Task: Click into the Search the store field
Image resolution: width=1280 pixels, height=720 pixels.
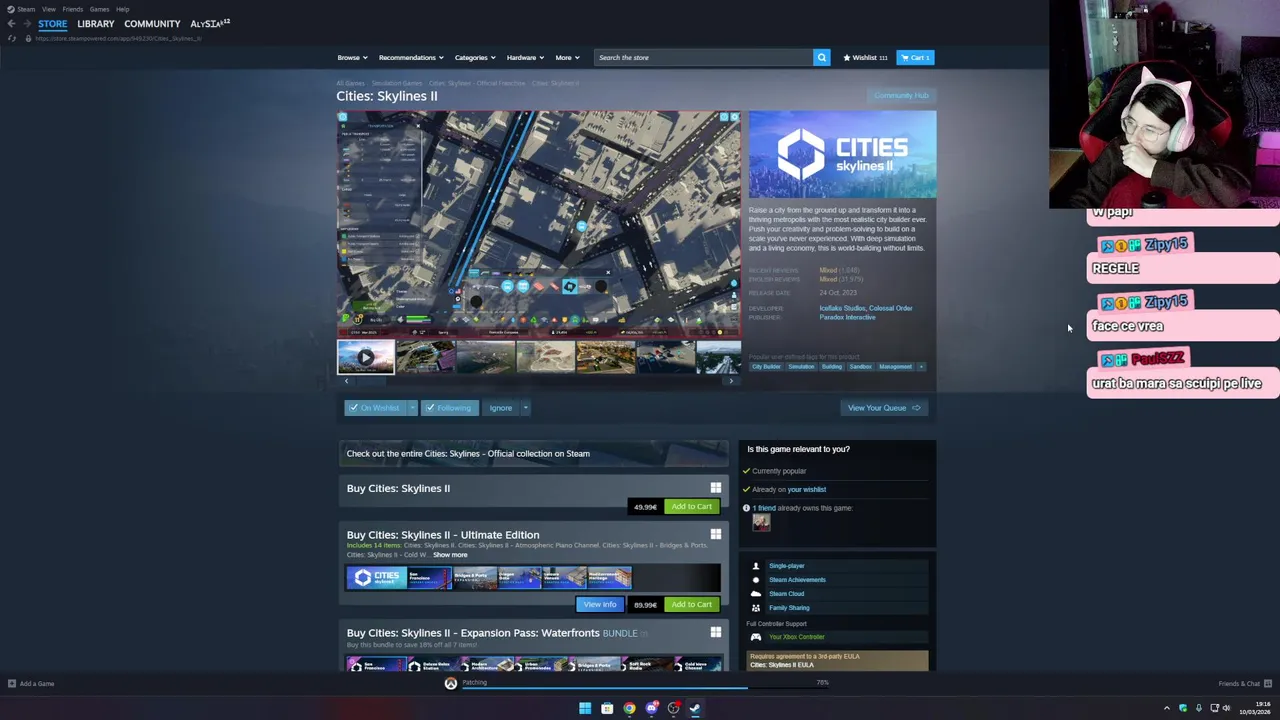Action: tap(704, 58)
